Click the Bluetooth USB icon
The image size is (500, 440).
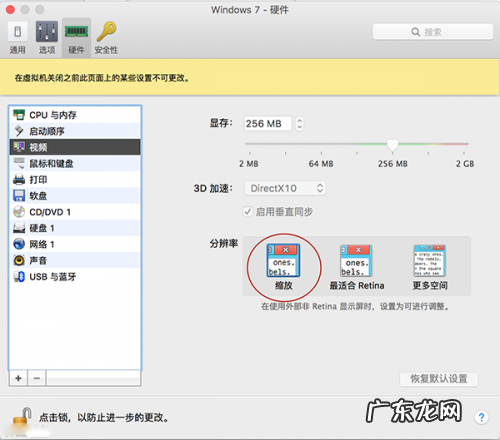[x=19, y=276]
